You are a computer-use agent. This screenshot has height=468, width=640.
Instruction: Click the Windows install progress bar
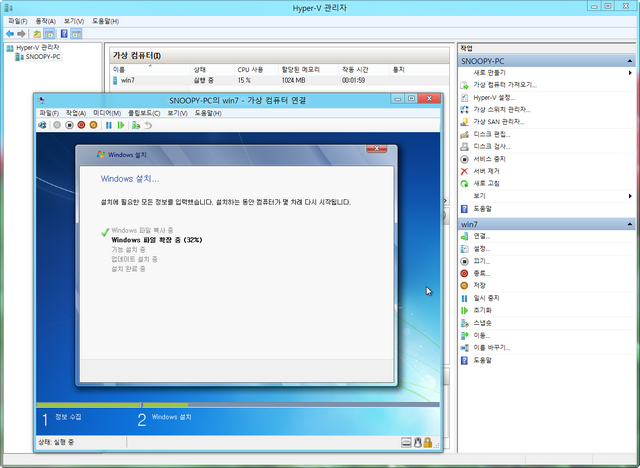[238, 405]
